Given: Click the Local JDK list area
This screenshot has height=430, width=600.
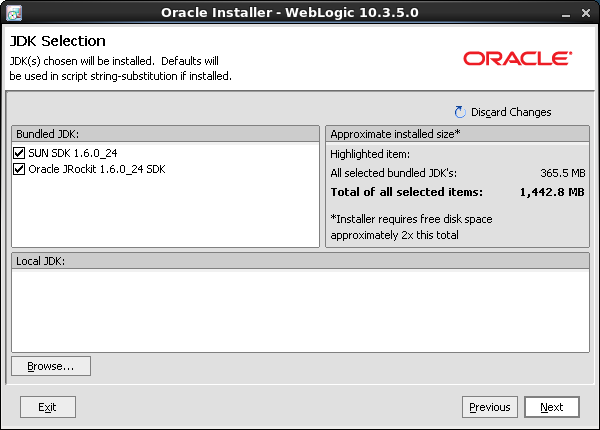Looking at the screenshot, I should pyautogui.click(x=300, y=310).
